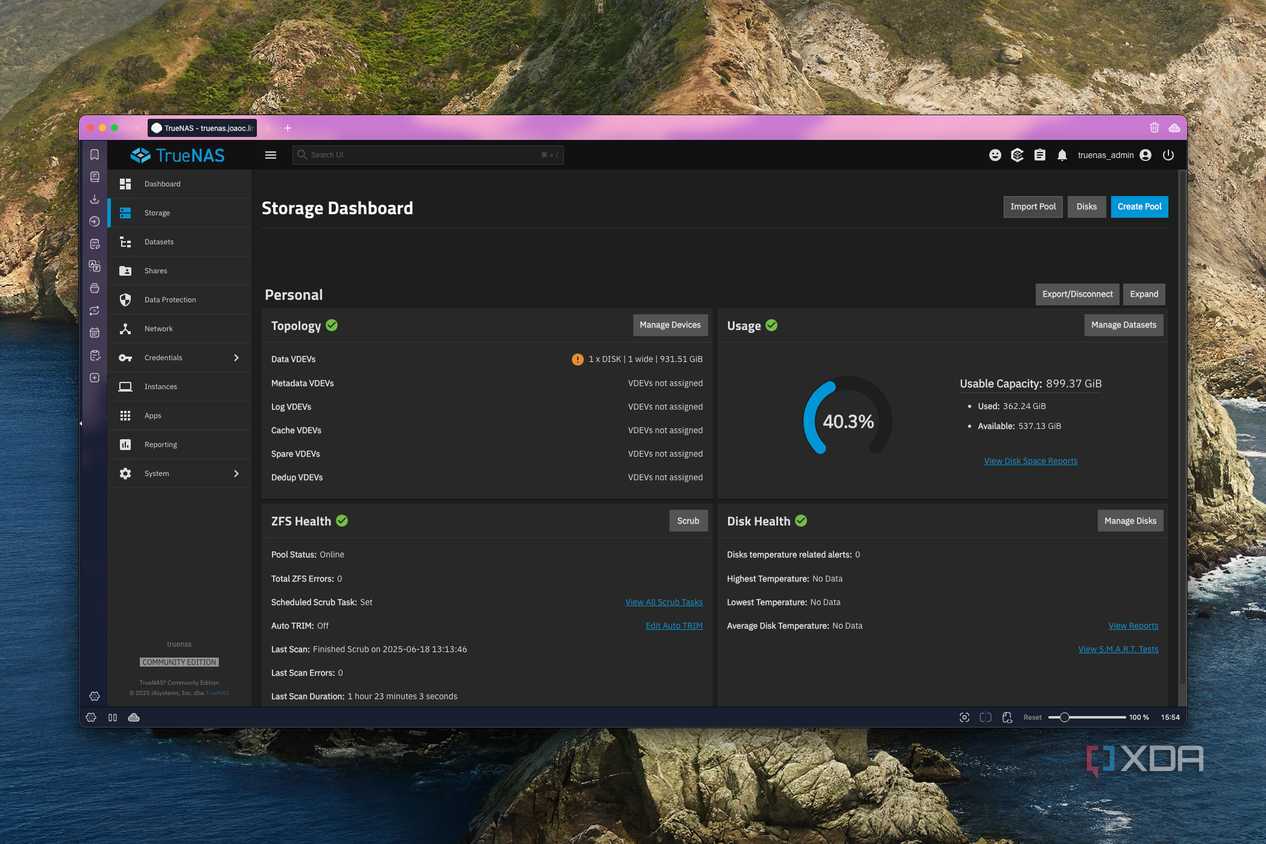This screenshot has width=1266, height=844.
Task: Open the View Disk Space Reports link
Action: (1030, 461)
